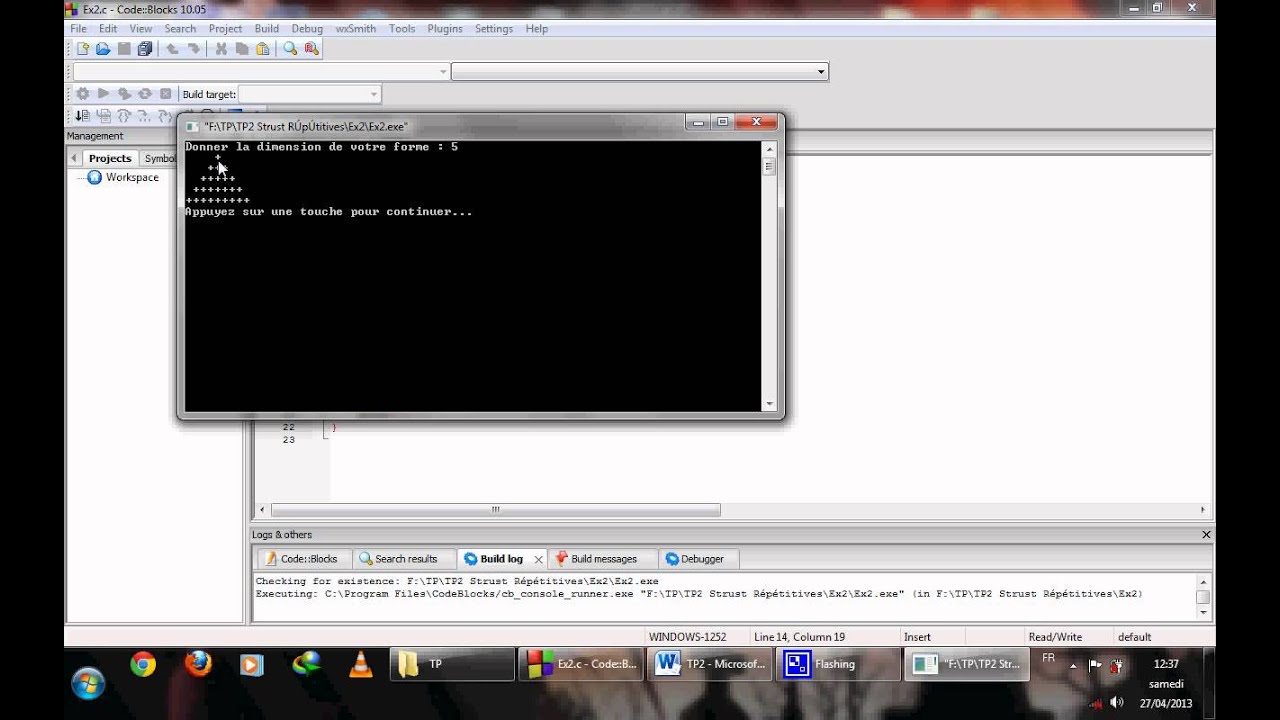Click the Run to cursor debug icon

tap(83, 115)
